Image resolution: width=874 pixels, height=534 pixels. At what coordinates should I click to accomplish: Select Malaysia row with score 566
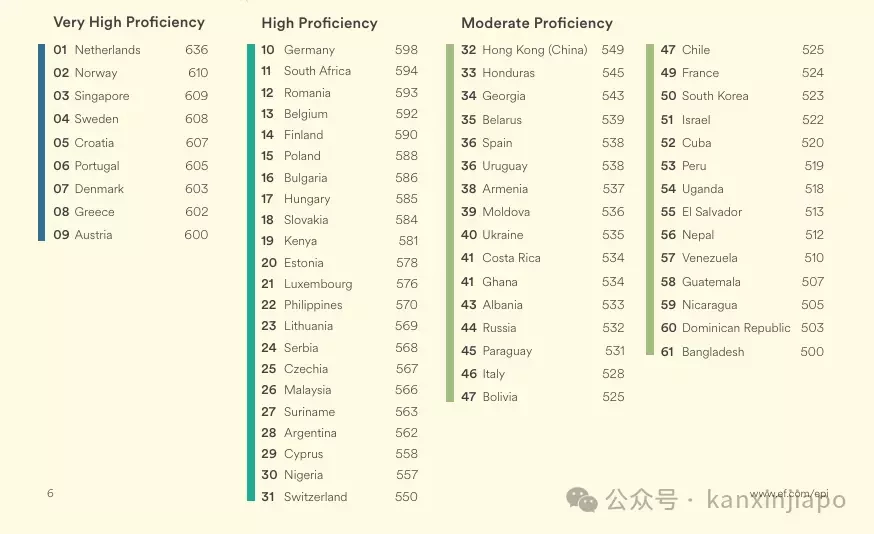click(x=339, y=390)
